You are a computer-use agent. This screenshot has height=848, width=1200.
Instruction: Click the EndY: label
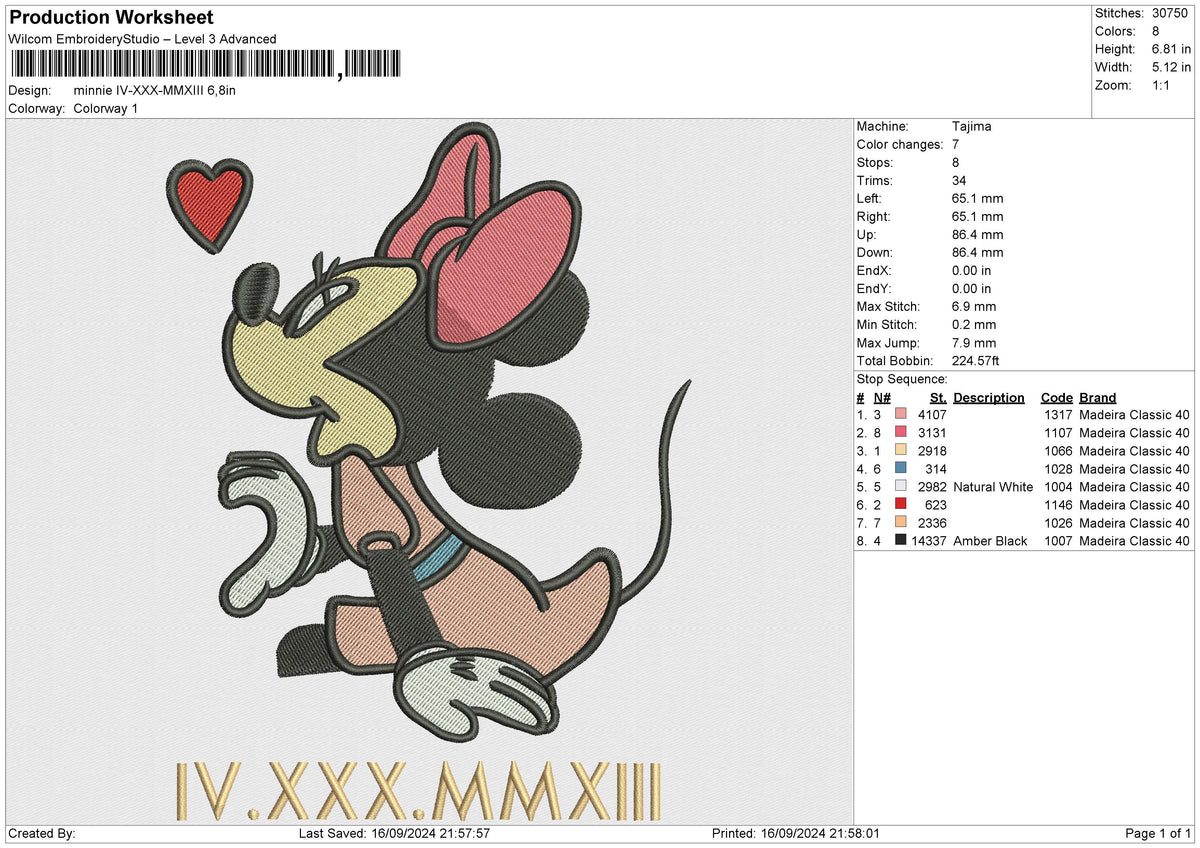[x=875, y=289]
